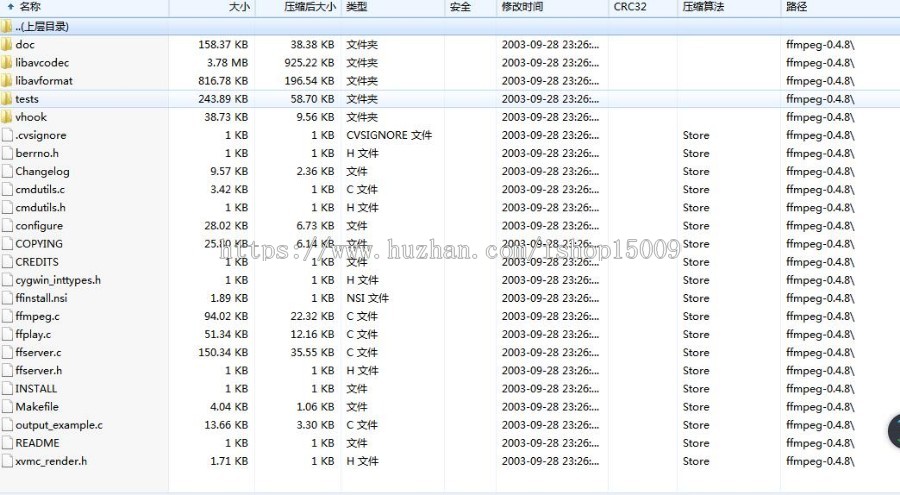The width and height of the screenshot is (900, 495).
Task: Select the file name cygwin_inttypes.h
Action: 58,280
